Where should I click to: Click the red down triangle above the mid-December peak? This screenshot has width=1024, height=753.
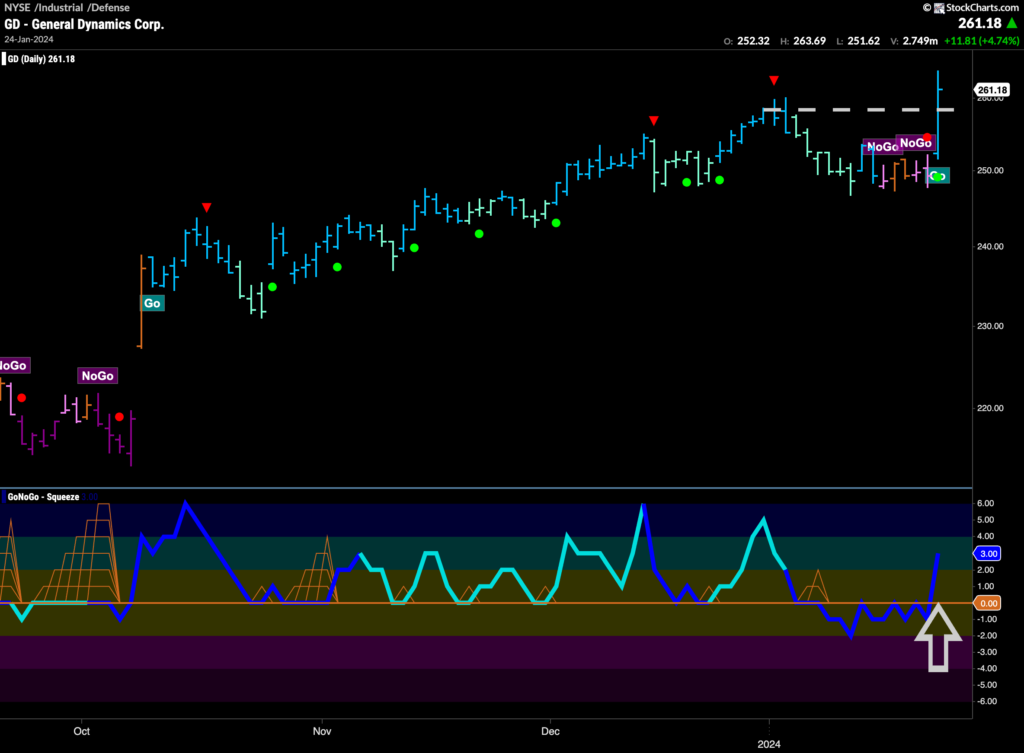tap(653, 121)
